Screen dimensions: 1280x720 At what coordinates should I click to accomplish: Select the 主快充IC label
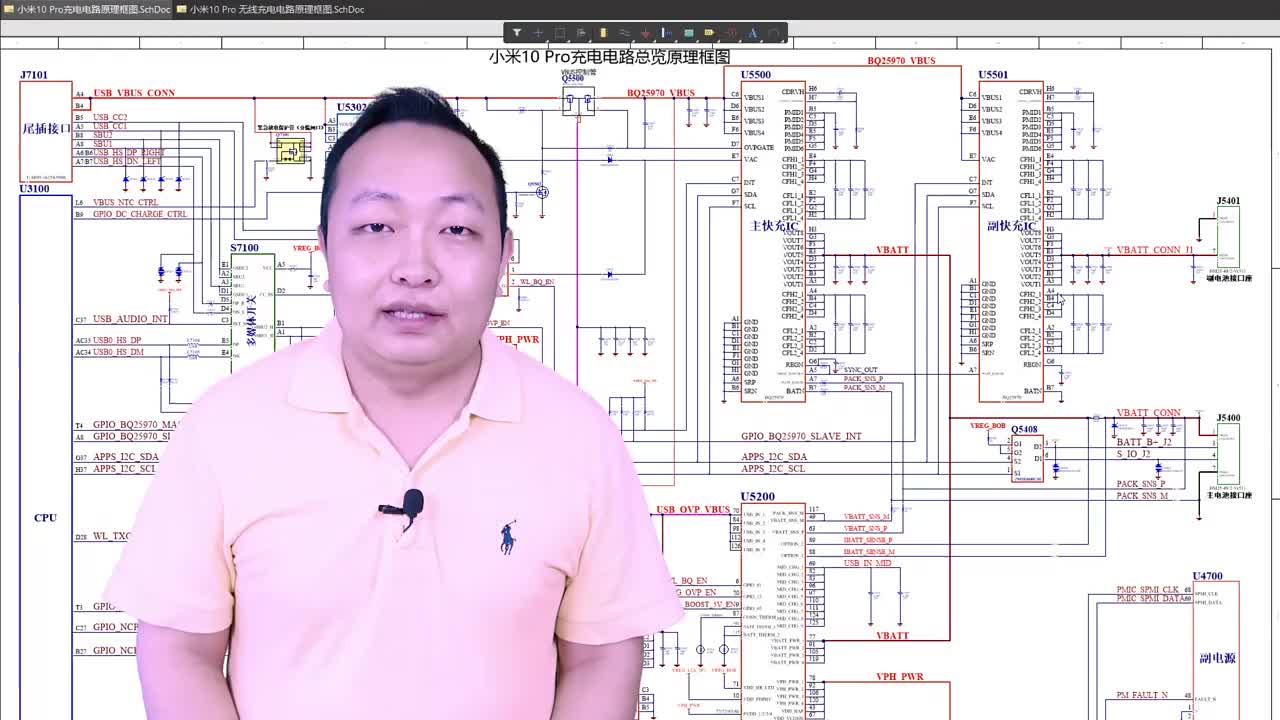[775, 226]
